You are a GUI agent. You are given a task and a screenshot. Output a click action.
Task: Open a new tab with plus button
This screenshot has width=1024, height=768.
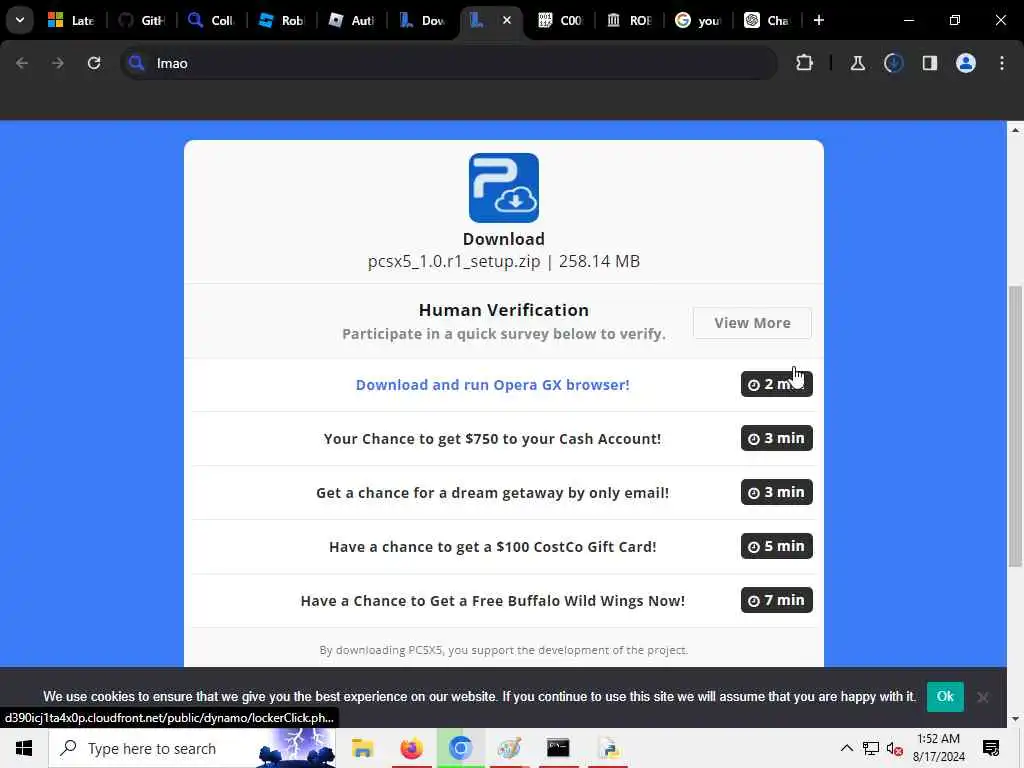click(819, 20)
